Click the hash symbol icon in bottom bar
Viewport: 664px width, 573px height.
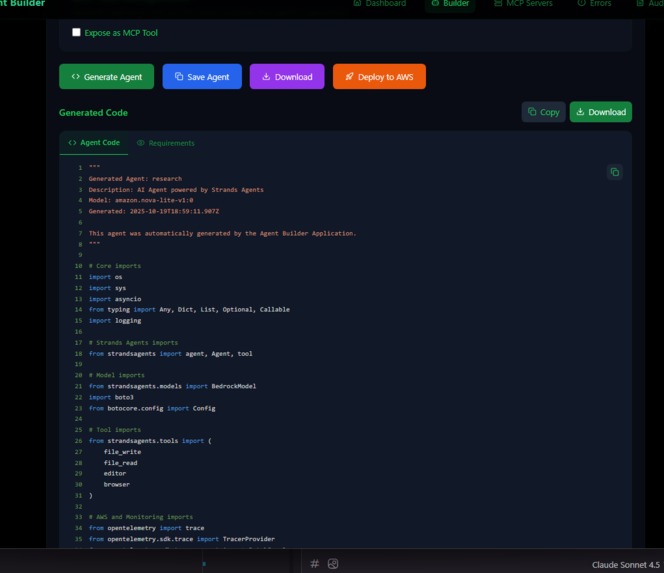point(315,564)
